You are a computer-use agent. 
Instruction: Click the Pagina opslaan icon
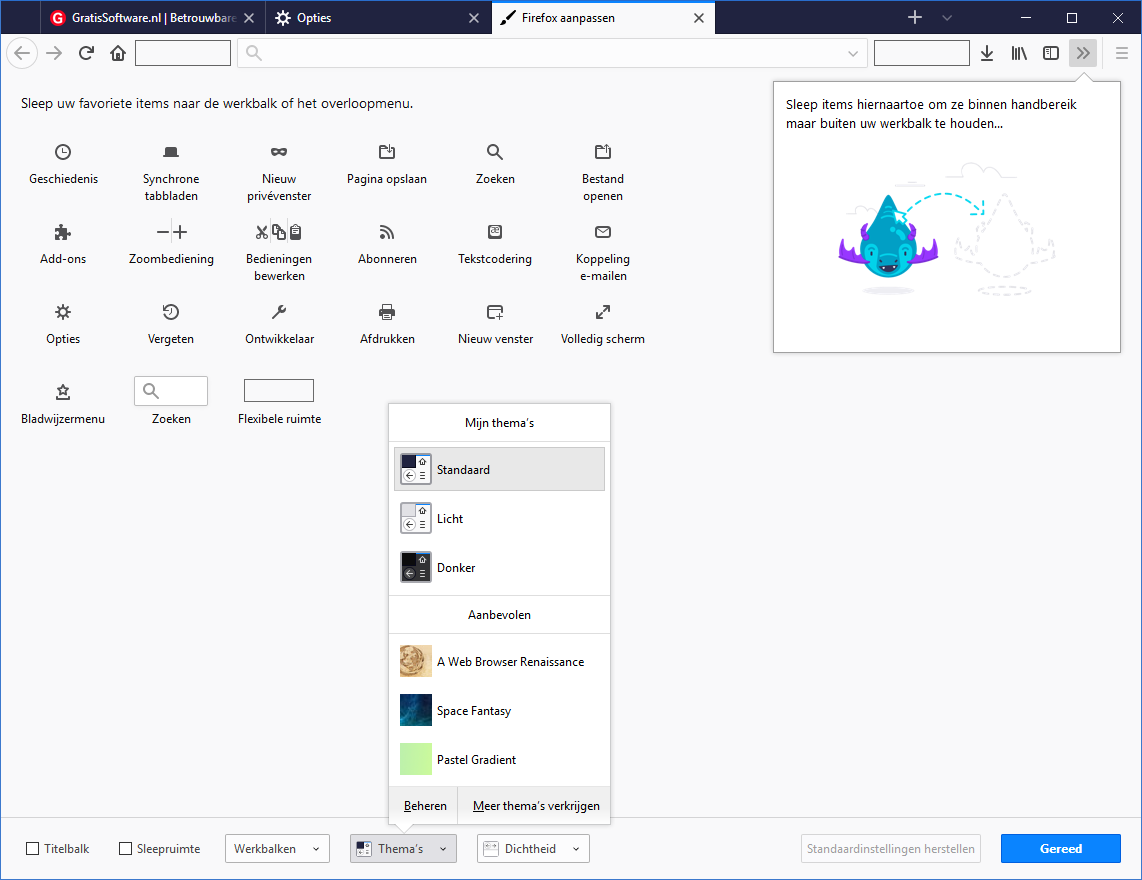tap(387, 152)
